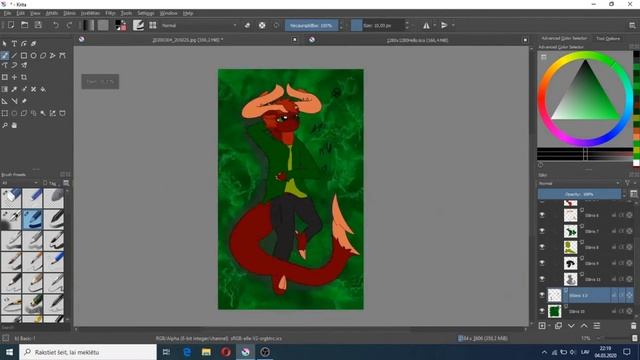This screenshot has height=360, width=640.
Task: Adjust the layer Opacity slider
Action: click(x=579, y=194)
